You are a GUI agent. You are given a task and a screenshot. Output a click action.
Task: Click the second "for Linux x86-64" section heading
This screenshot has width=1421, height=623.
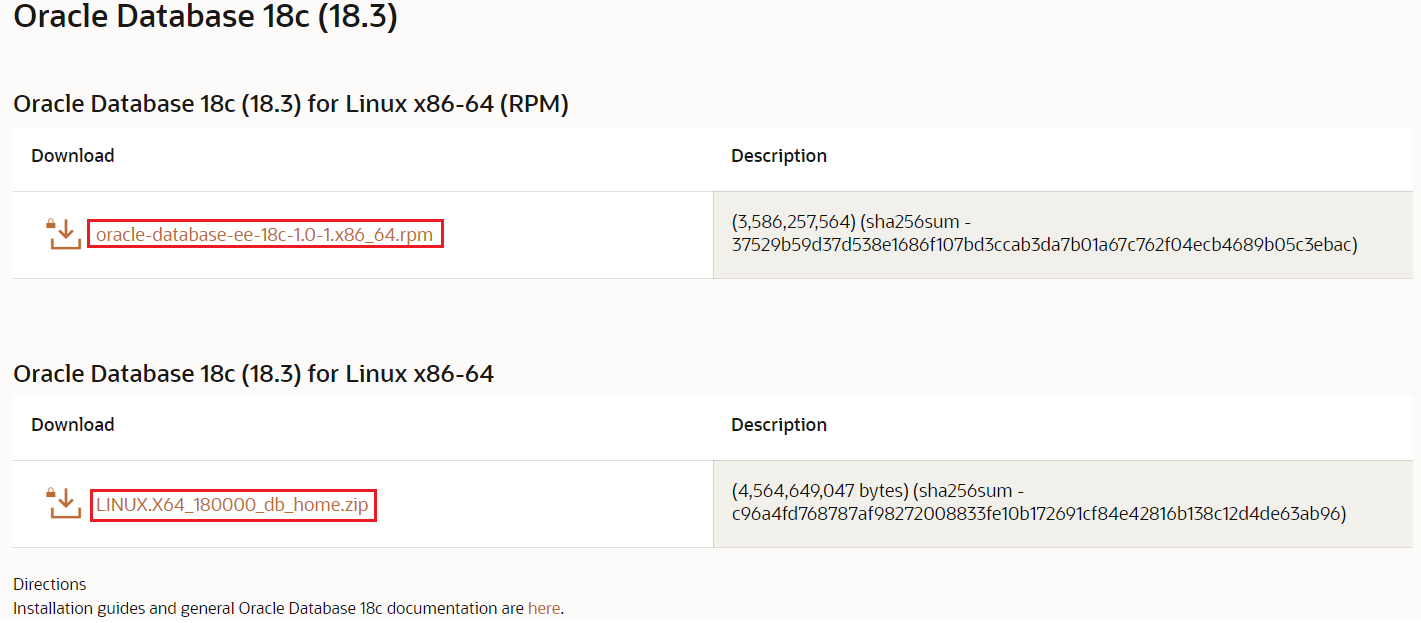click(254, 374)
